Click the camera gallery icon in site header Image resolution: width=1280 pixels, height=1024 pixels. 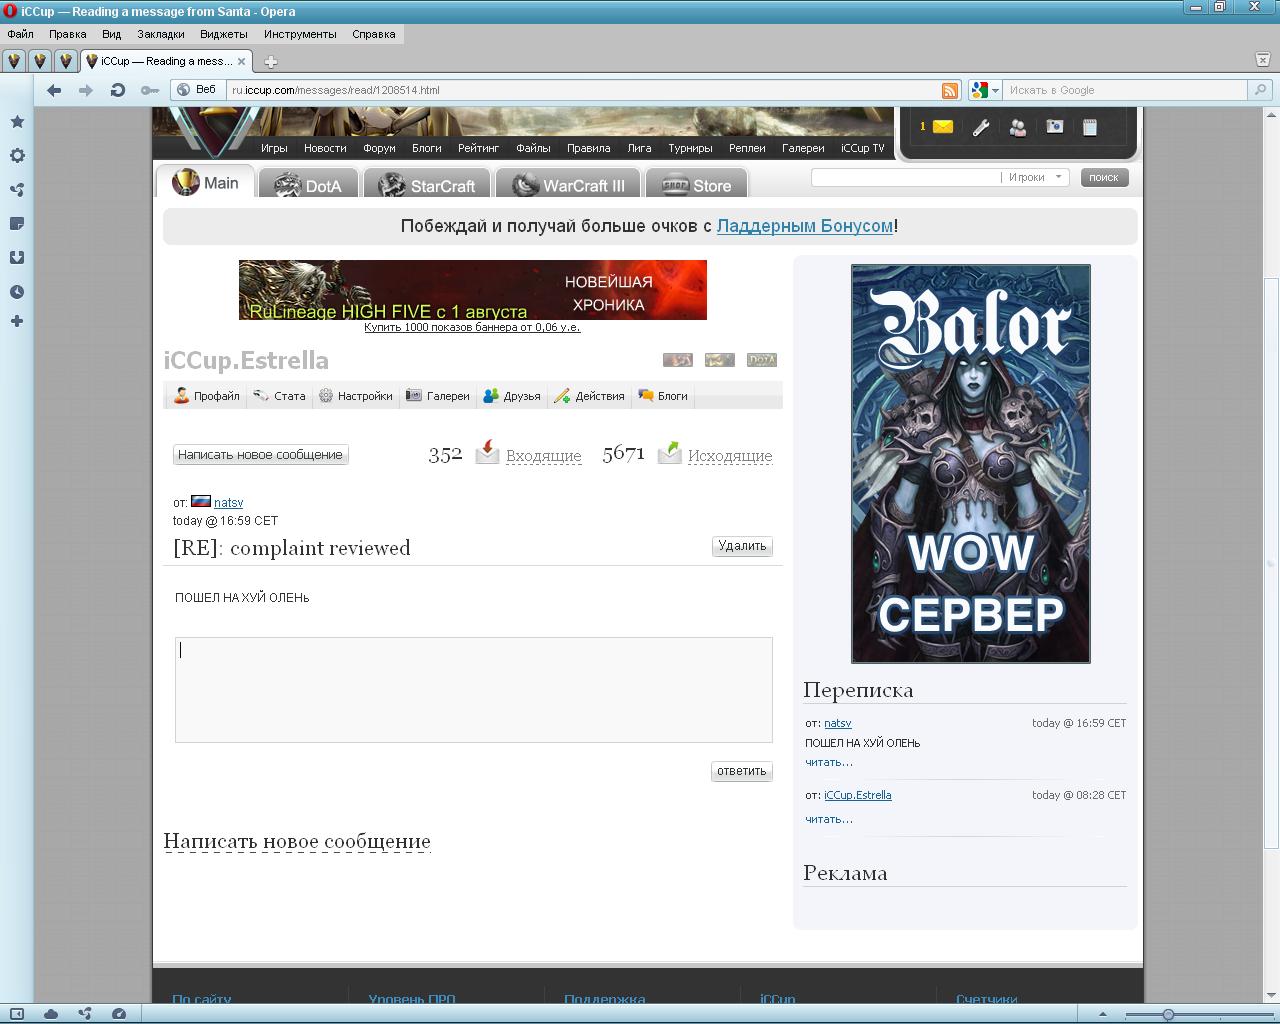[1054, 127]
